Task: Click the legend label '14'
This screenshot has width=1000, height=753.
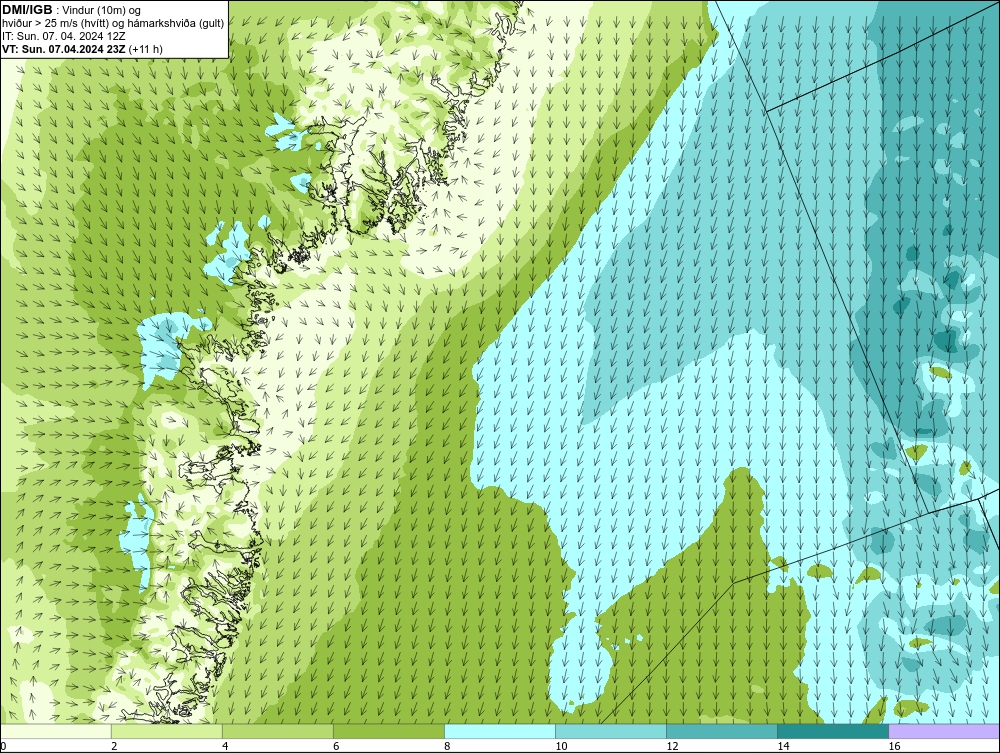Action: coord(783,746)
